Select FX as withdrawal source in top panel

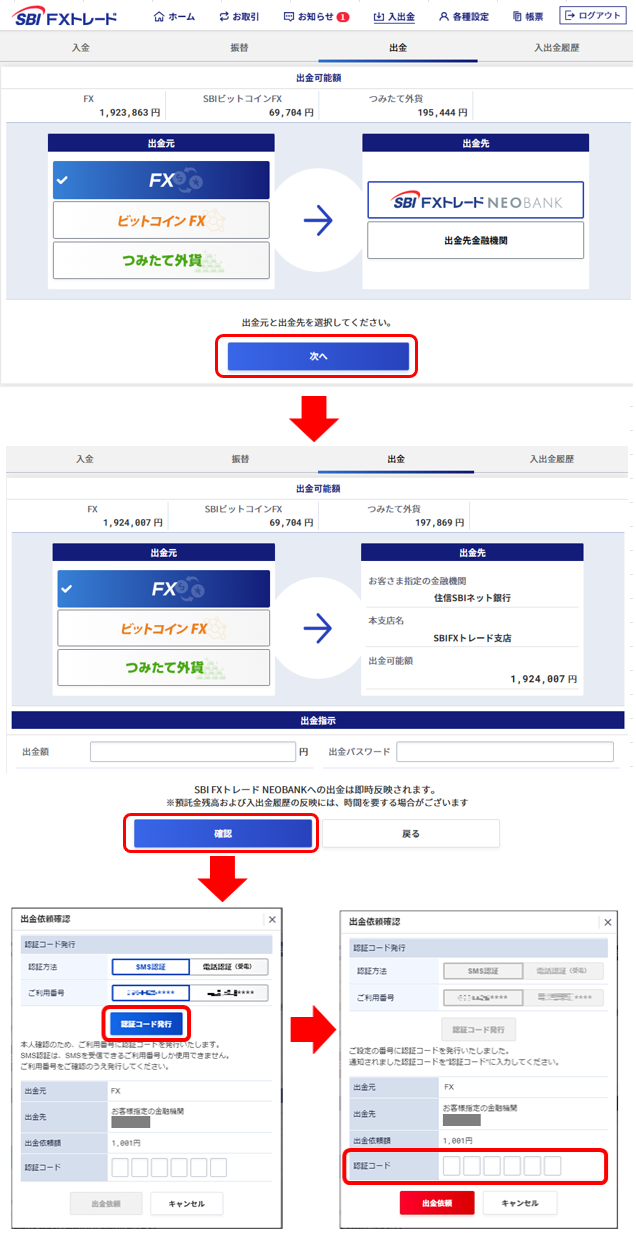(x=161, y=180)
